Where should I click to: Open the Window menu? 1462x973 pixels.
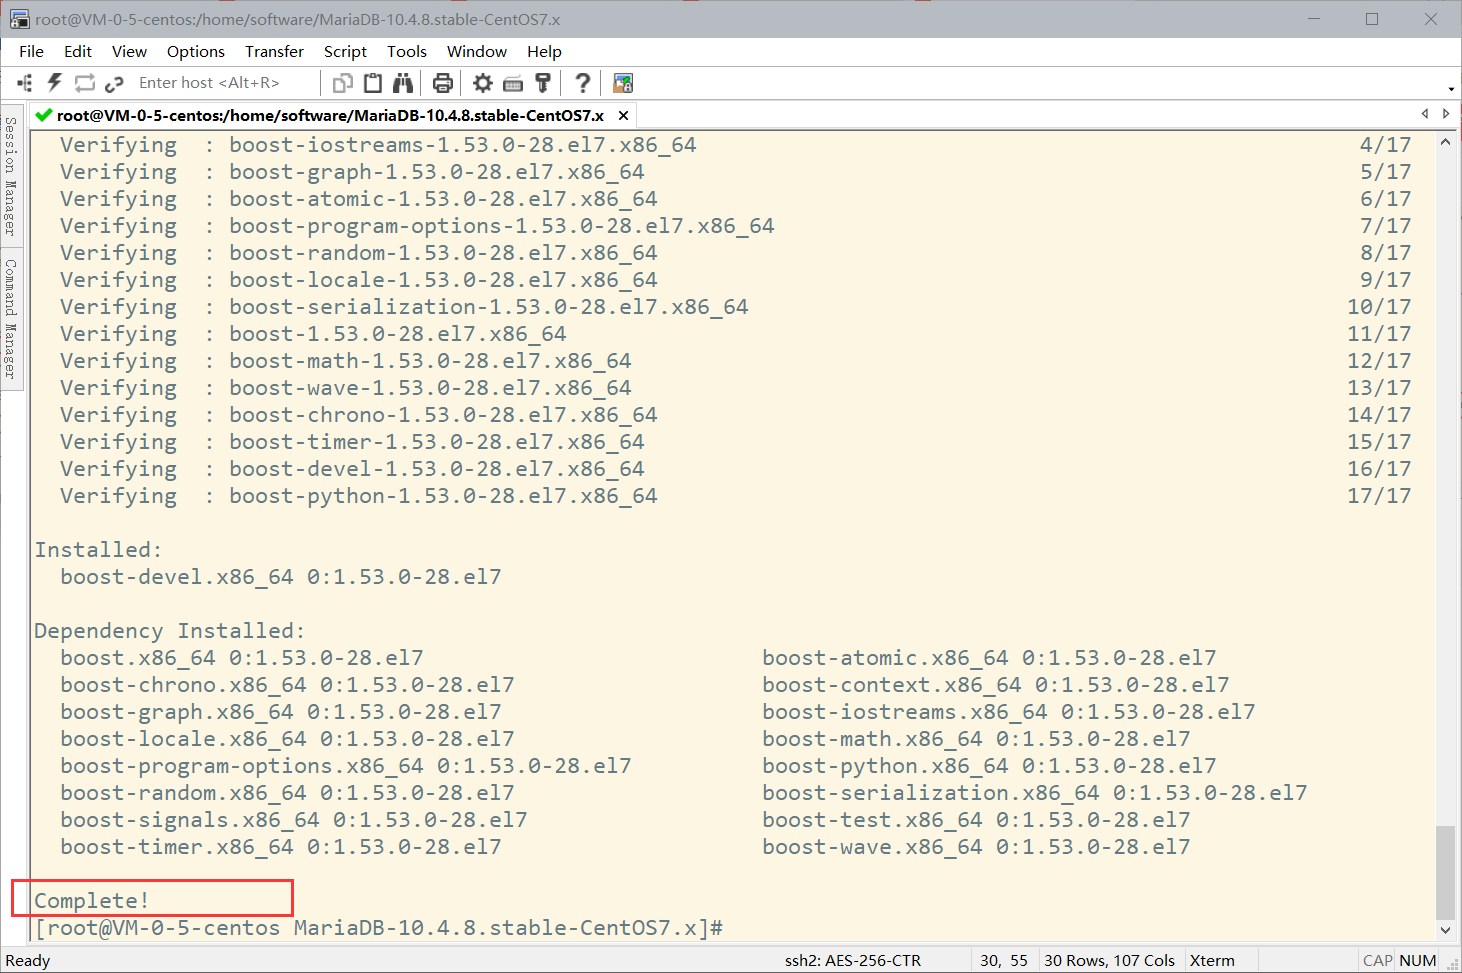[x=477, y=51]
